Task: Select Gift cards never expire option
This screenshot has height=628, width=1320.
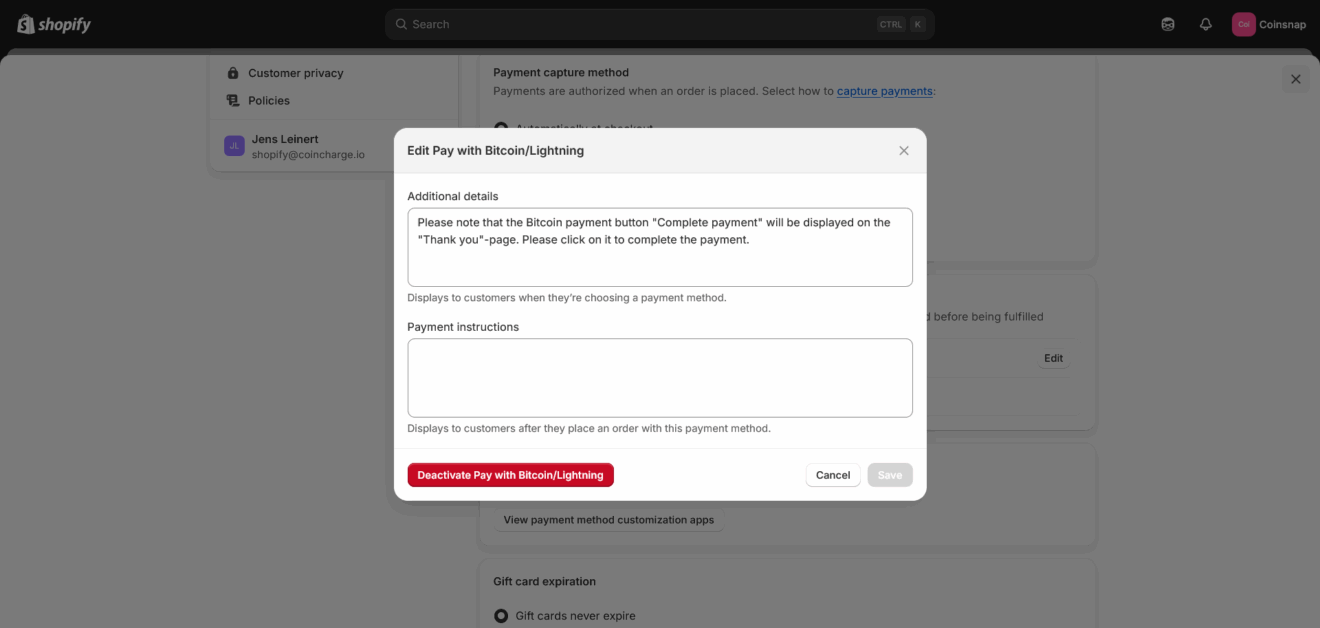Action: pyautogui.click(x=501, y=616)
